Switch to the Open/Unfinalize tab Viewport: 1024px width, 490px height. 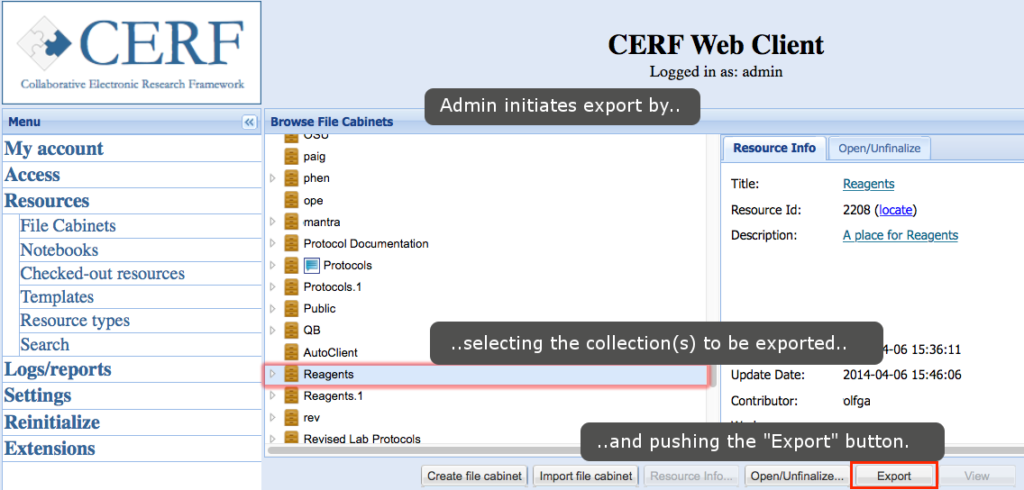click(879, 148)
